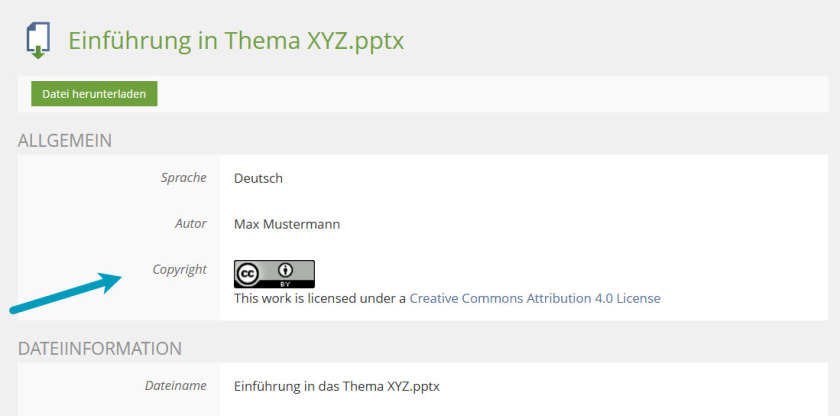This screenshot has width=840, height=416.
Task: Click the ALLGEMEIN section heading
Action: coord(64,140)
